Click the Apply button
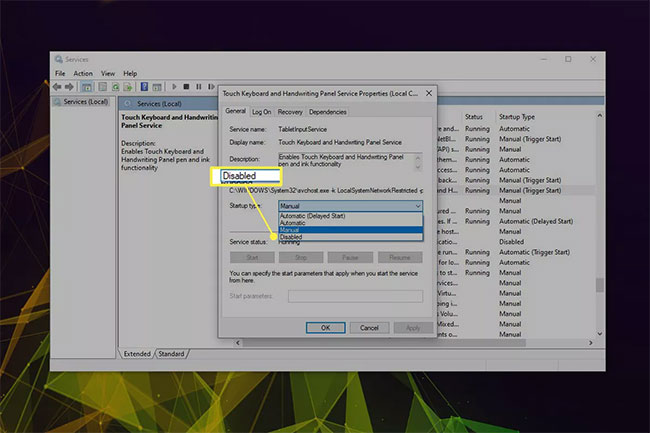Image resolution: width=650 pixels, height=433 pixels. pyautogui.click(x=413, y=328)
